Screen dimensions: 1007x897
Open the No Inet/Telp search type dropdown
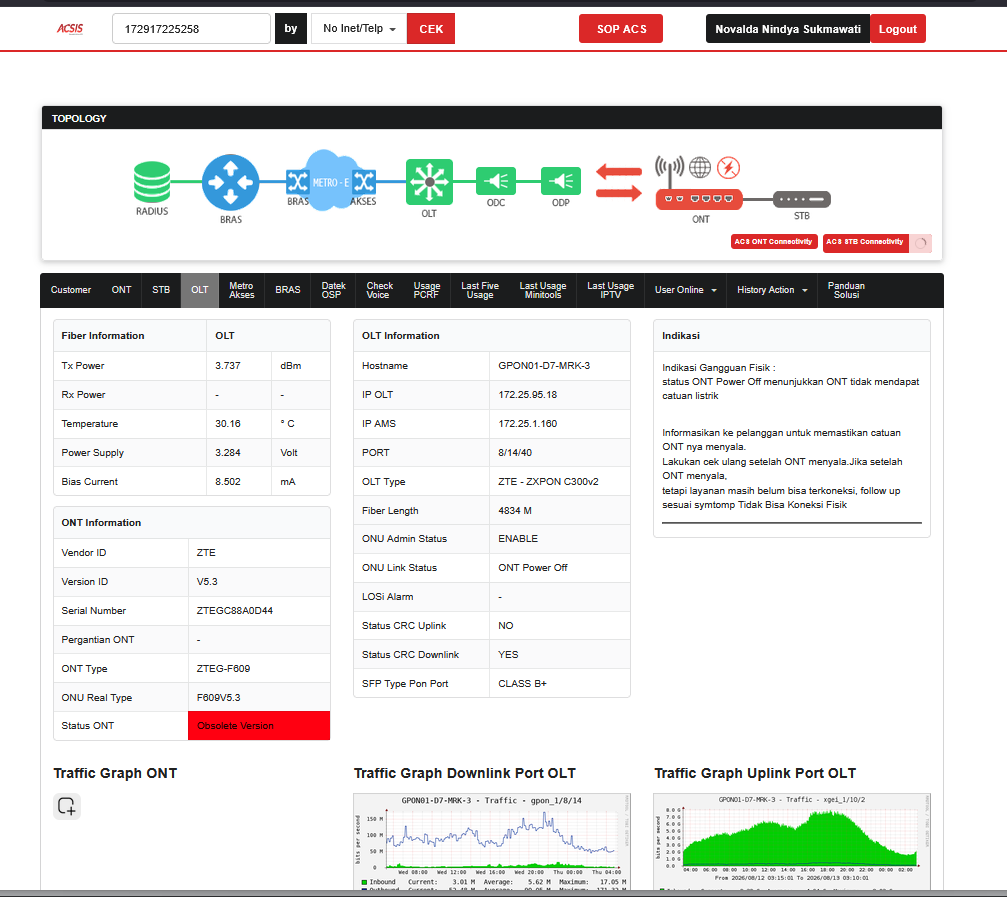[359, 29]
